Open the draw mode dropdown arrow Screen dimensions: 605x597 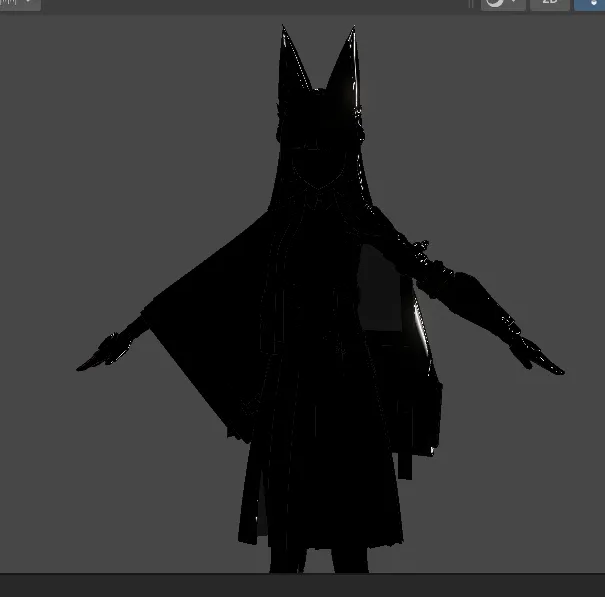[x=514, y=3]
